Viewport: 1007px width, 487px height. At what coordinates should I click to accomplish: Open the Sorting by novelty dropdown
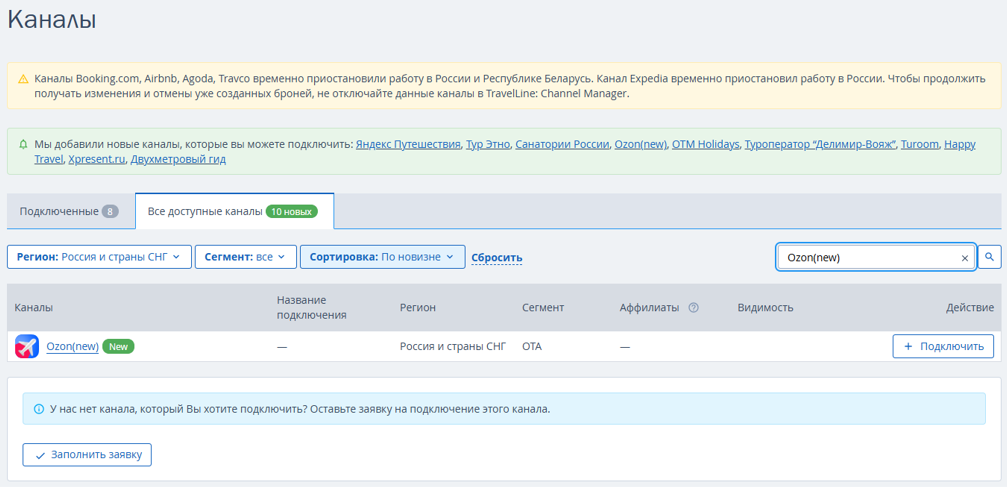tap(382, 257)
